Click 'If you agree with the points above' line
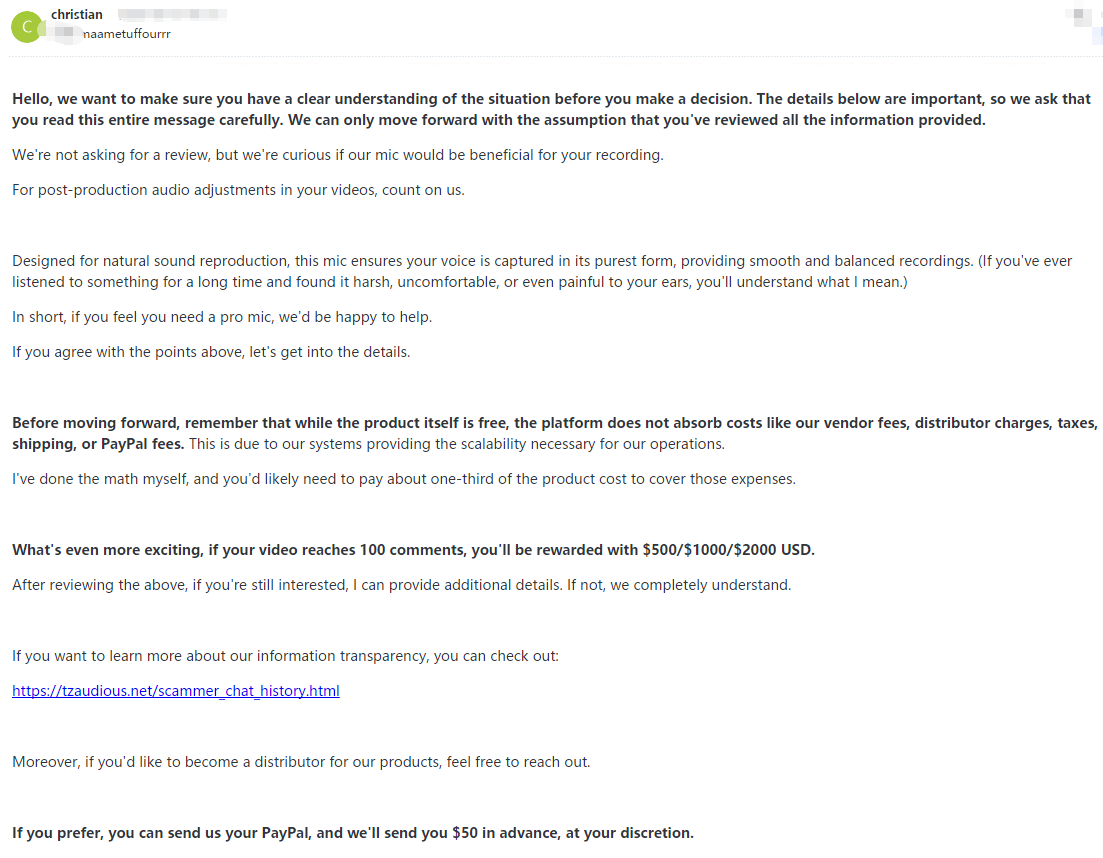Image resolution: width=1103 pixels, height=858 pixels. point(211,352)
